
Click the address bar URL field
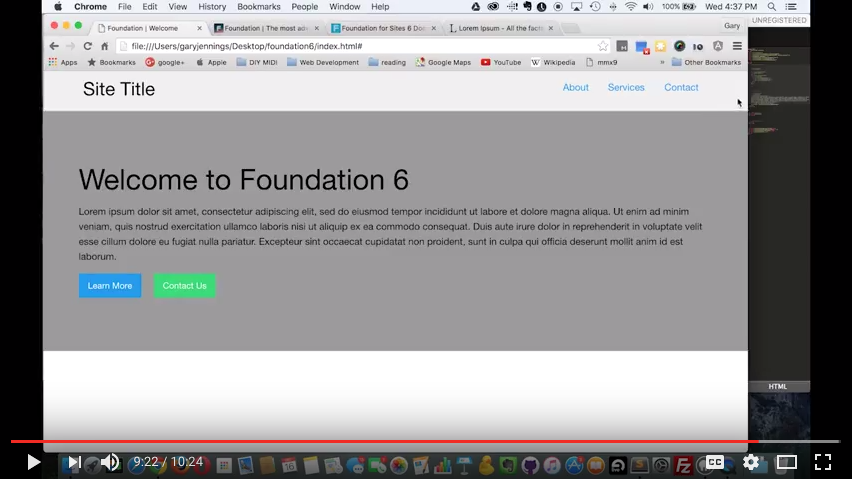350,46
